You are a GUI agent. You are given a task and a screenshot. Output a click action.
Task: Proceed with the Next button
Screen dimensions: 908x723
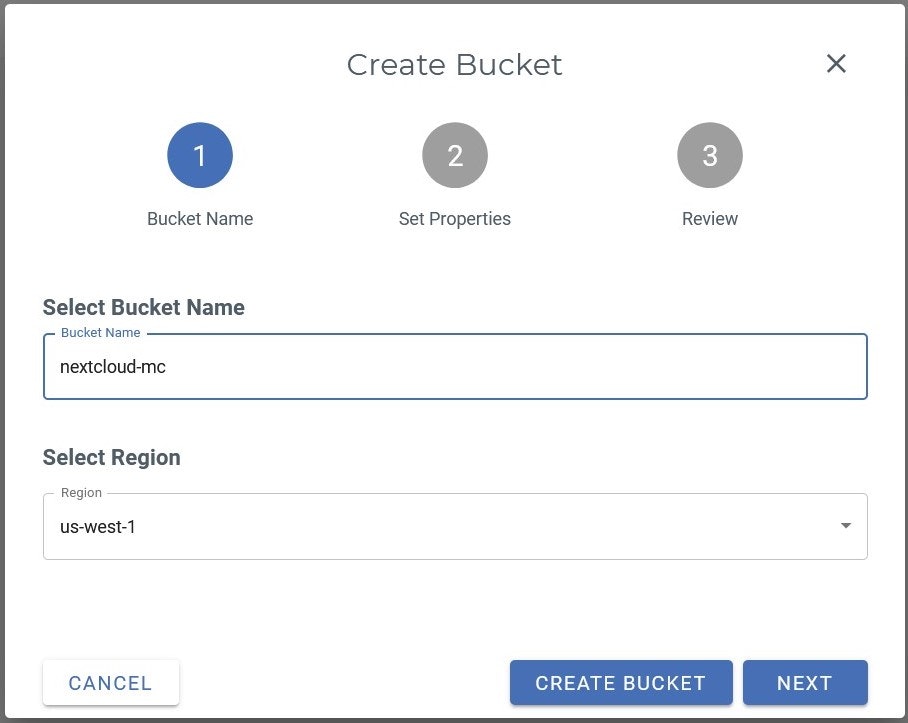coord(805,683)
